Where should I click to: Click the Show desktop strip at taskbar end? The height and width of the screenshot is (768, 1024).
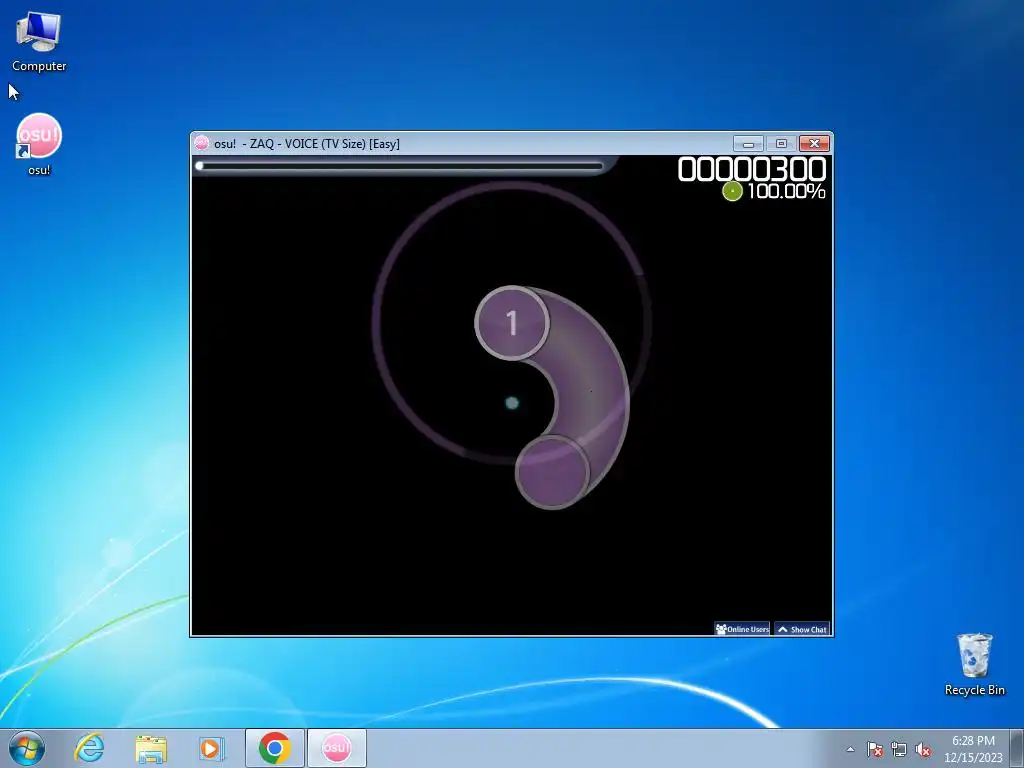tap(1017, 748)
